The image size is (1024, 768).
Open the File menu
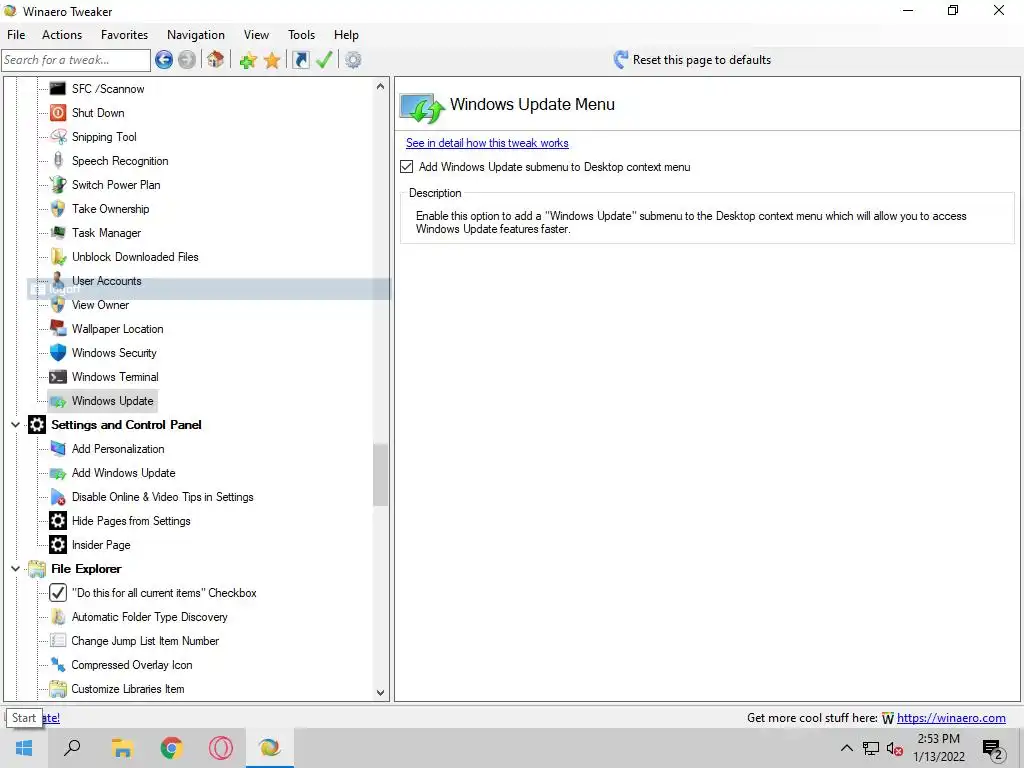click(x=16, y=35)
